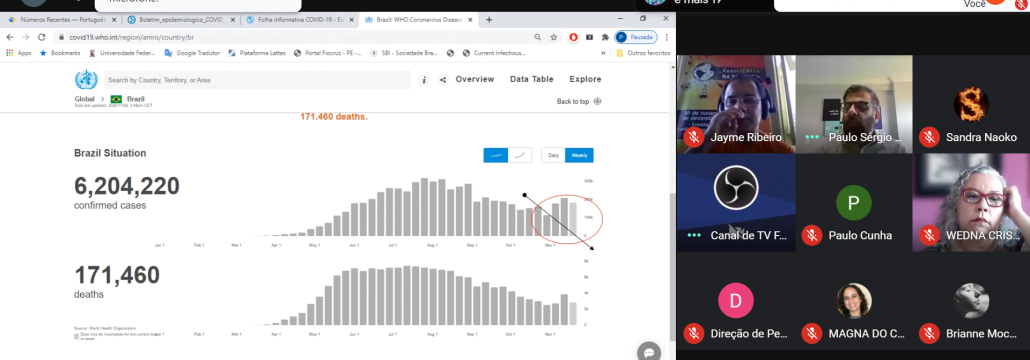Click the Global breadcrumb link

pyautogui.click(x=85, y=99)
